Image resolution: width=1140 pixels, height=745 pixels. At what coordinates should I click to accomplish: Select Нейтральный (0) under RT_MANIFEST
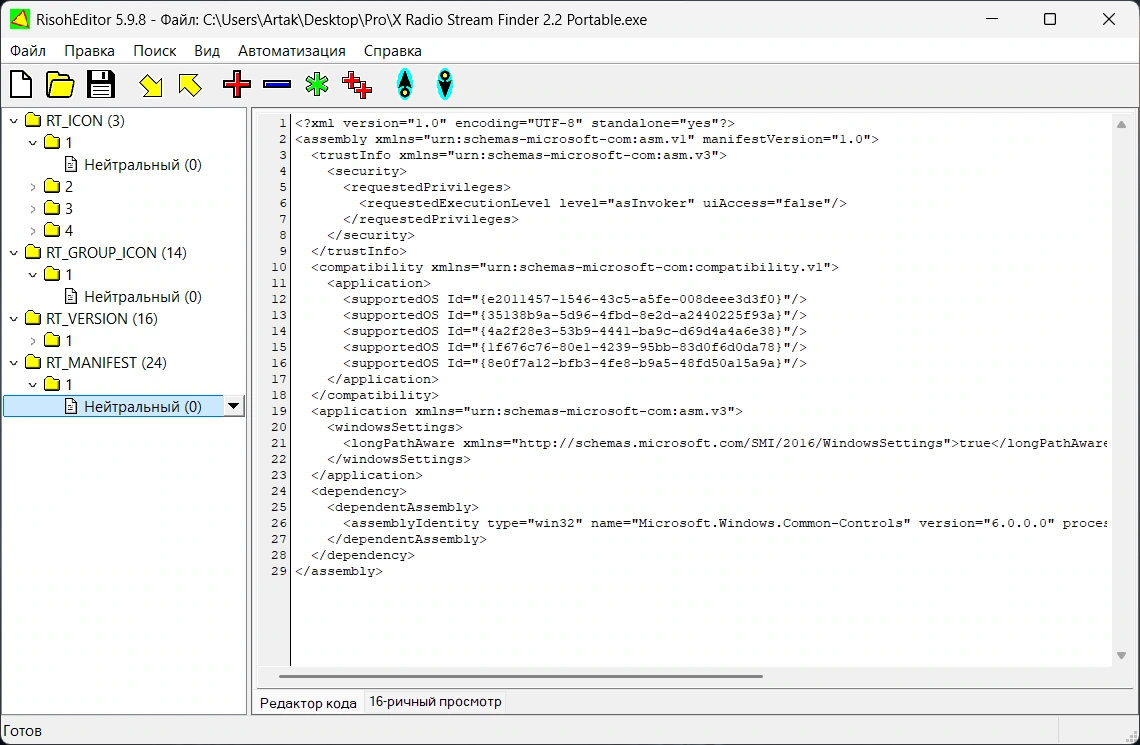(x=142, y=406)
